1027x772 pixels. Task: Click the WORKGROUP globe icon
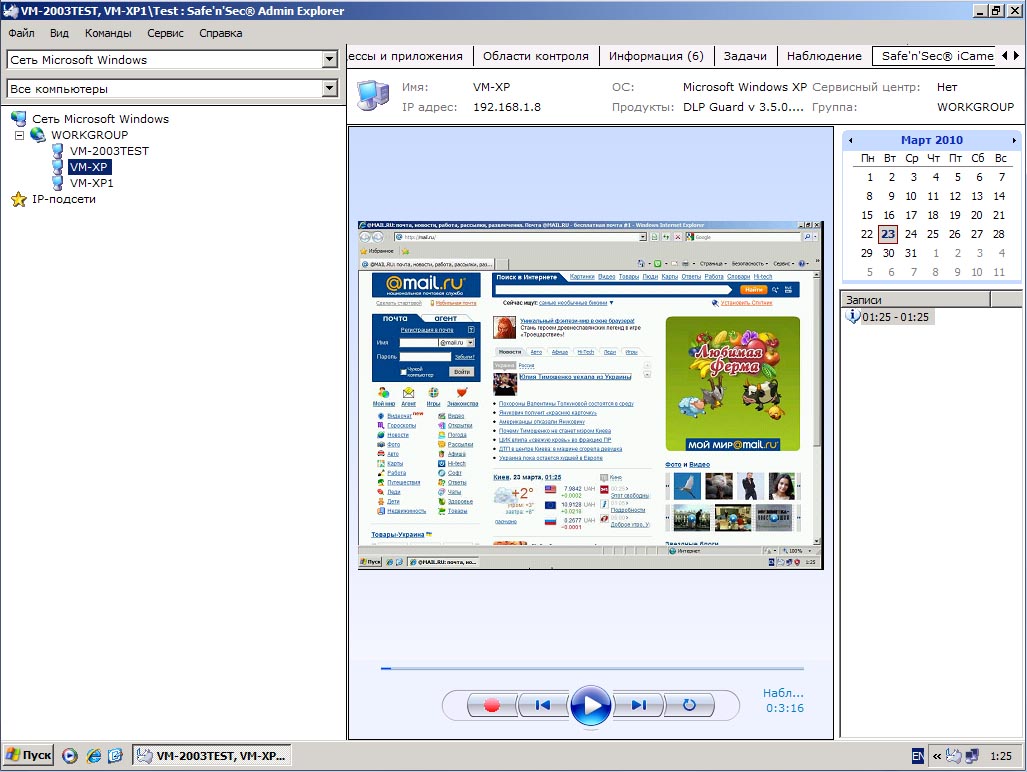click(x=38, y=135)
